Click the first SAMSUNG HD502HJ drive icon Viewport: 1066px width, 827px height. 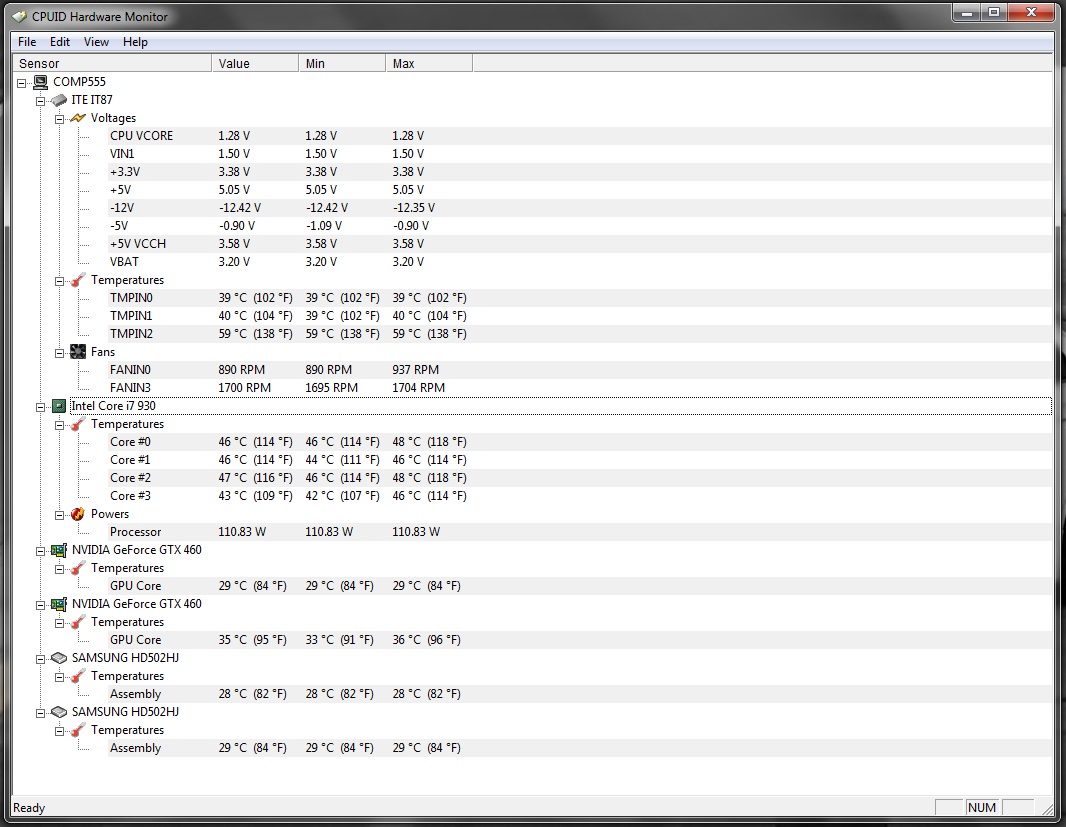coord(59,658)
